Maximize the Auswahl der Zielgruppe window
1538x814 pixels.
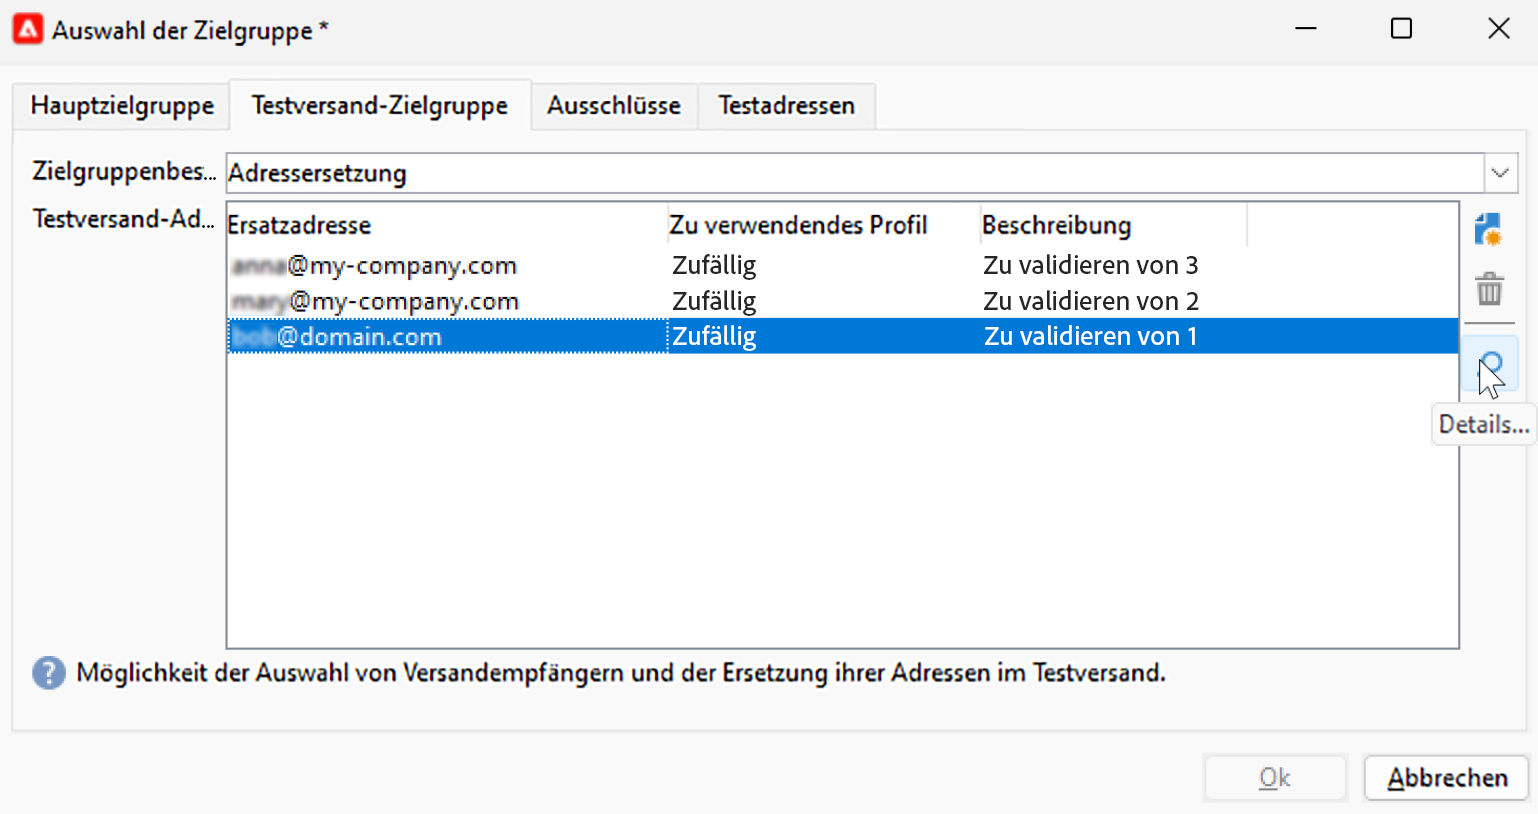point(1401,29)
